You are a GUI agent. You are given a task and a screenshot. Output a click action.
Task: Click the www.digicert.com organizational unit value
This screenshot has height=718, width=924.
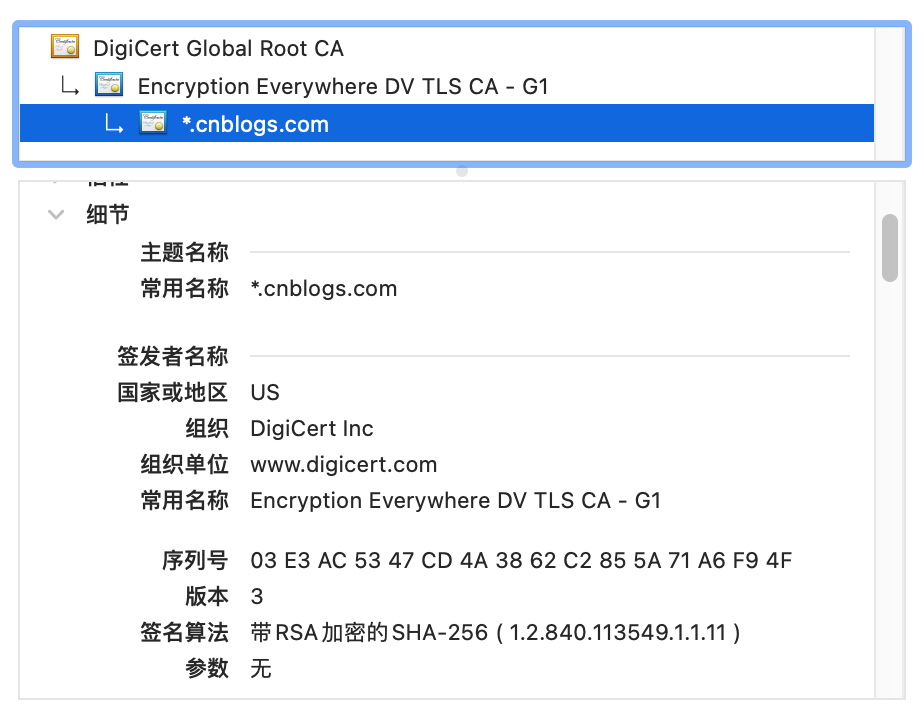(344, 465)
